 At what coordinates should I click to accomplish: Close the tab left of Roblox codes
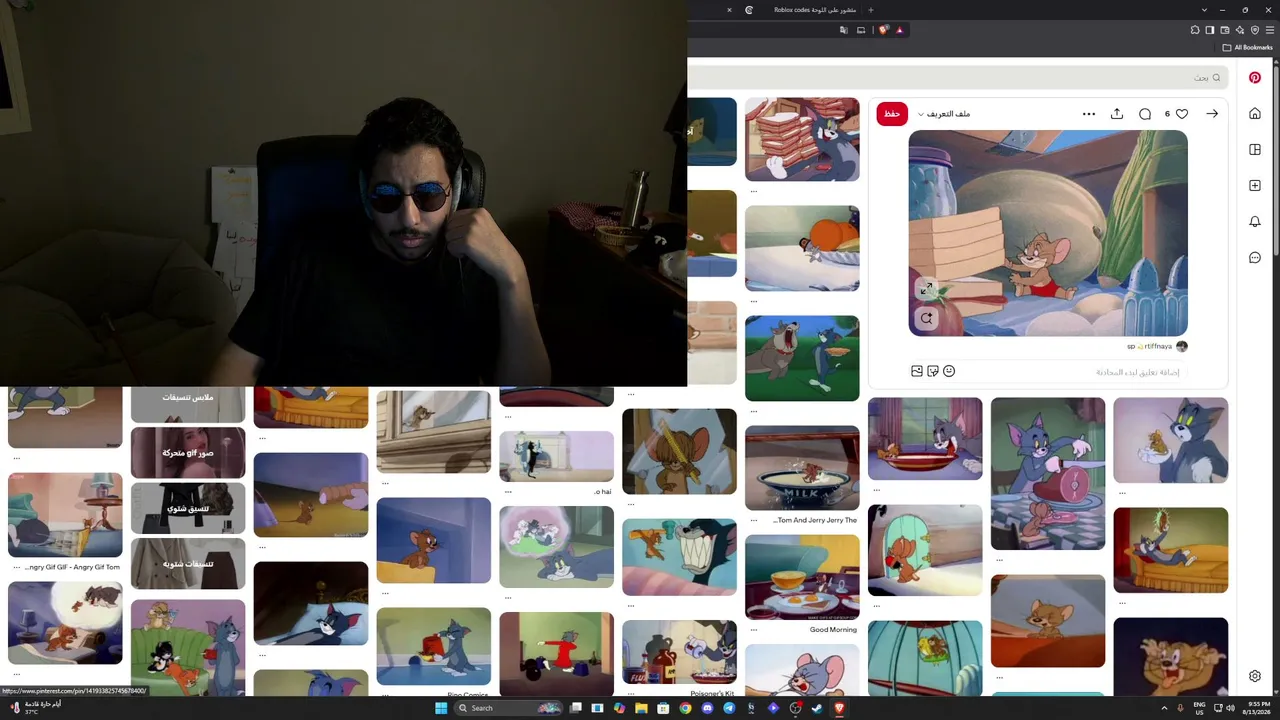click(729, 10)
